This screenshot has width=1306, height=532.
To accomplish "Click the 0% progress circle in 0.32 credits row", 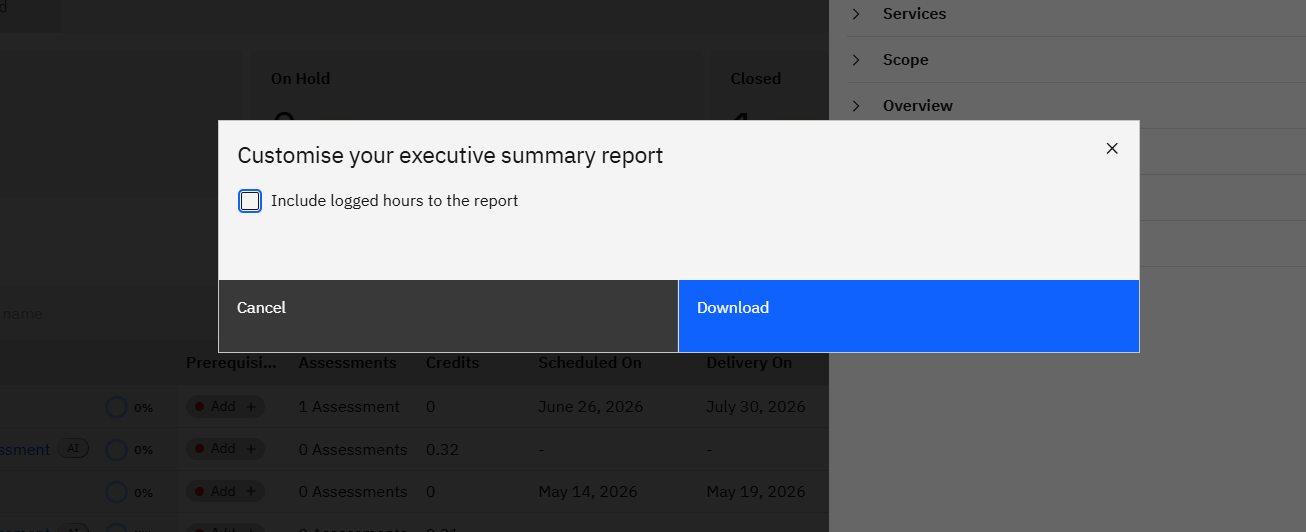I will coord(117,450).
